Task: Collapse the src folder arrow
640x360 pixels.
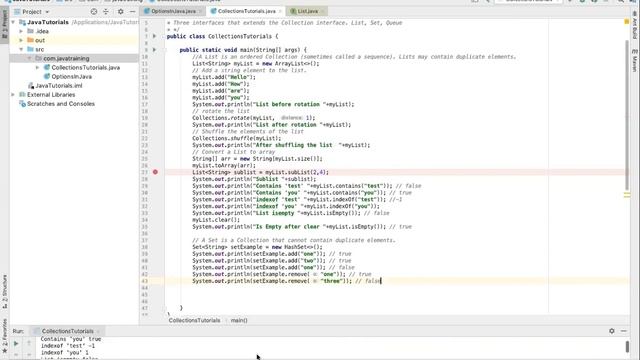Action: (x=21, y=49)
